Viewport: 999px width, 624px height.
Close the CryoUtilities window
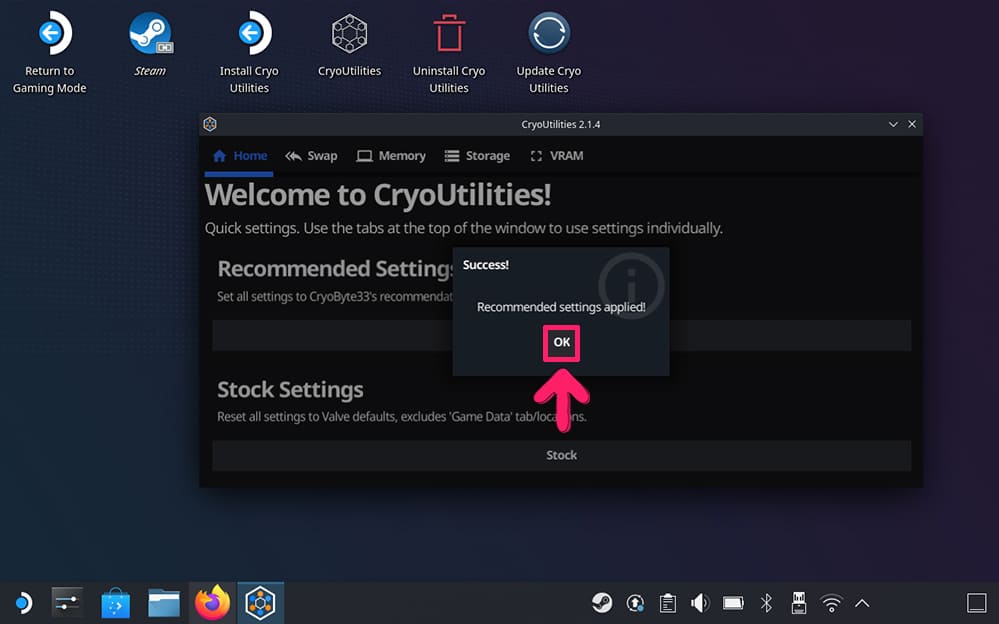[912, 124]
